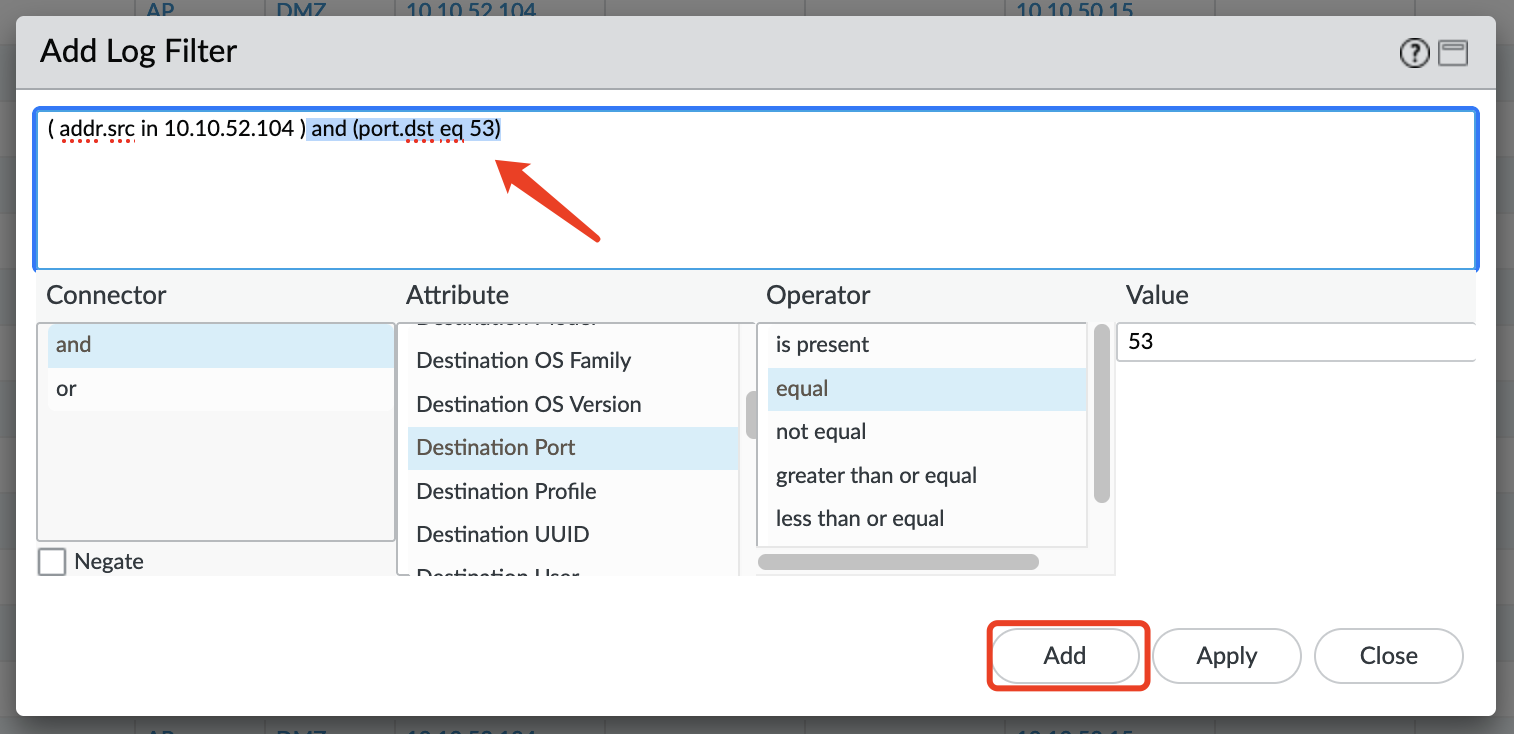Tick the Negate checkbox
Screen dimensions: 1514x734
coord(52,562)
